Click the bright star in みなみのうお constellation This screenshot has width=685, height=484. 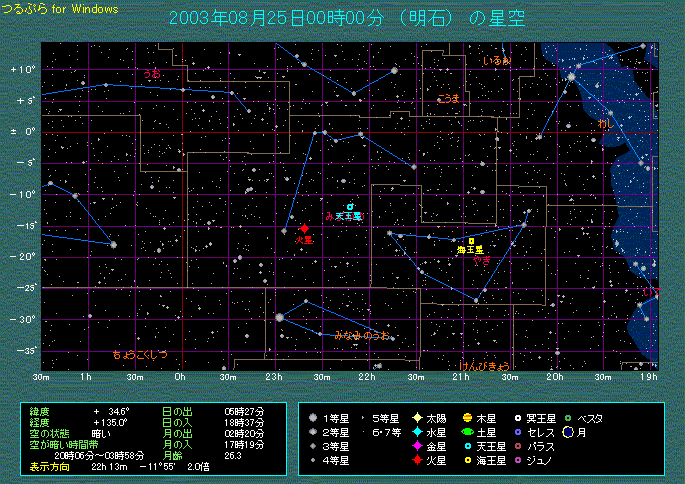(x=279, y=317)
